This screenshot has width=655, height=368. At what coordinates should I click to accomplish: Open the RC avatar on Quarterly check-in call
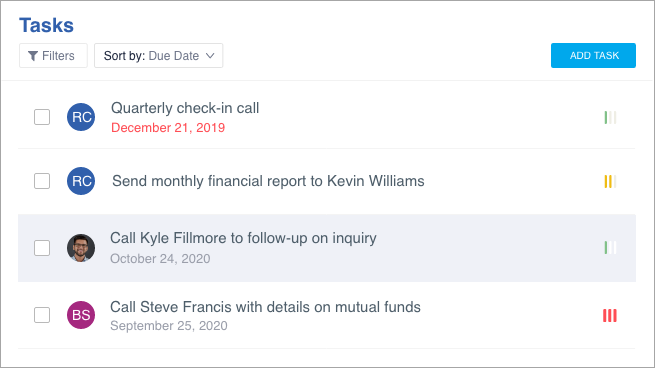[81, 117]
